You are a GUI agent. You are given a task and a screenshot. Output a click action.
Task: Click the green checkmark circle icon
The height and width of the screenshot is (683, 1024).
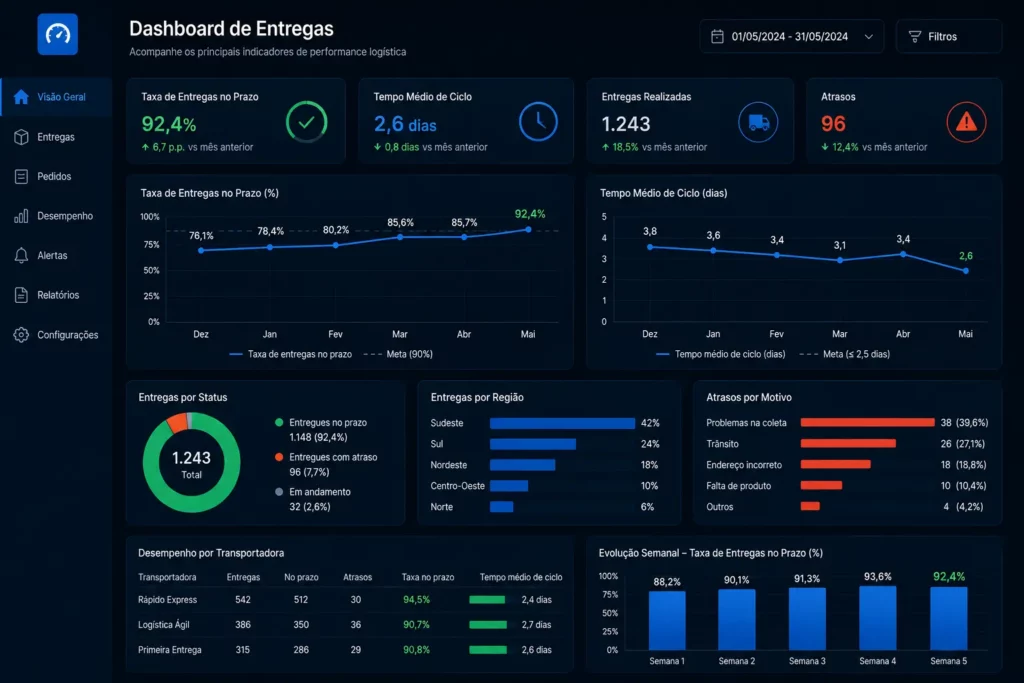tap(306, 121)
